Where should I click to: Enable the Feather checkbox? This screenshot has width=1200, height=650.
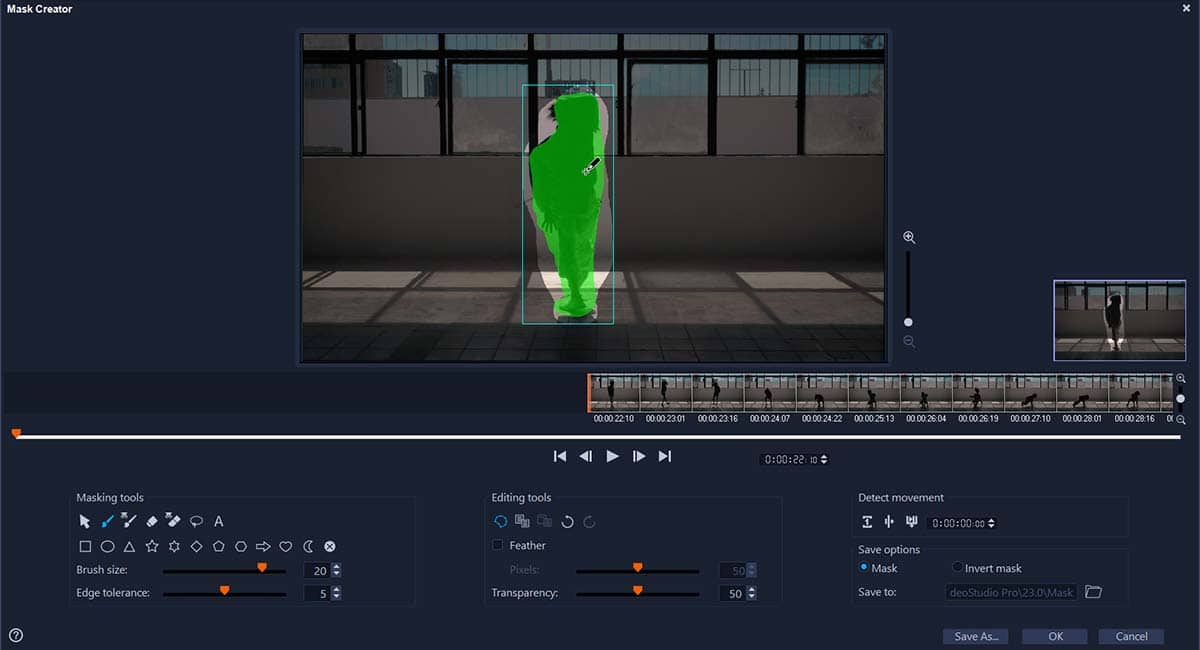(x=498, y=545)
